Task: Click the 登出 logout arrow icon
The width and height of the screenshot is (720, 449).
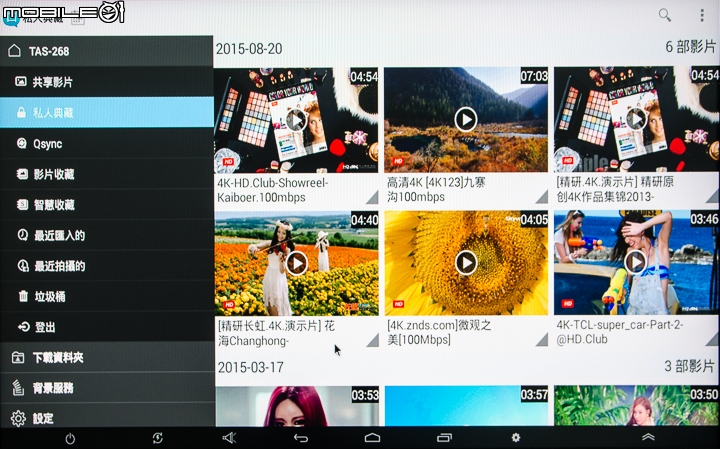Action: pyautogui.click(x=23, y=327)
